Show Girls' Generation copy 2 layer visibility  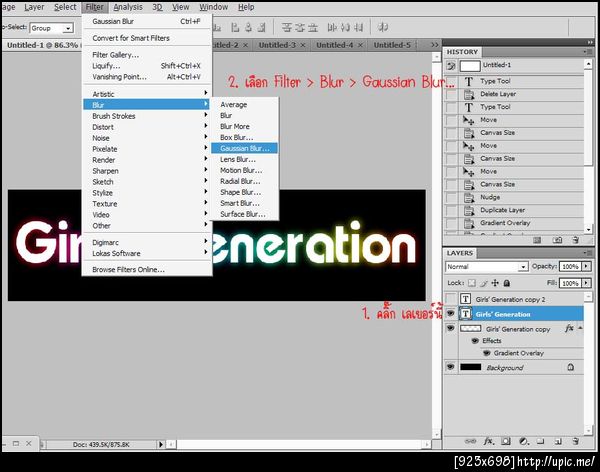[x=451, y=299]
